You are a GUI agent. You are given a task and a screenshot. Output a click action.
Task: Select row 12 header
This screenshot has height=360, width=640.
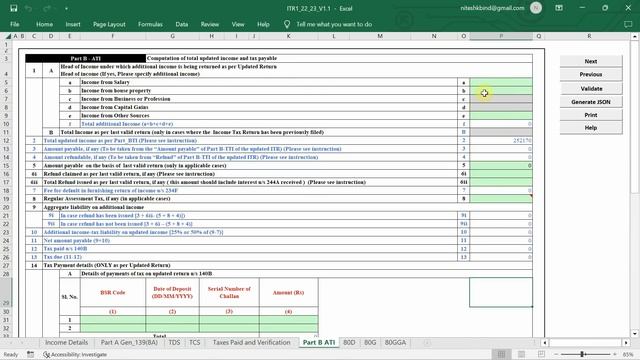pyautogui.click(x=6, y=140)
